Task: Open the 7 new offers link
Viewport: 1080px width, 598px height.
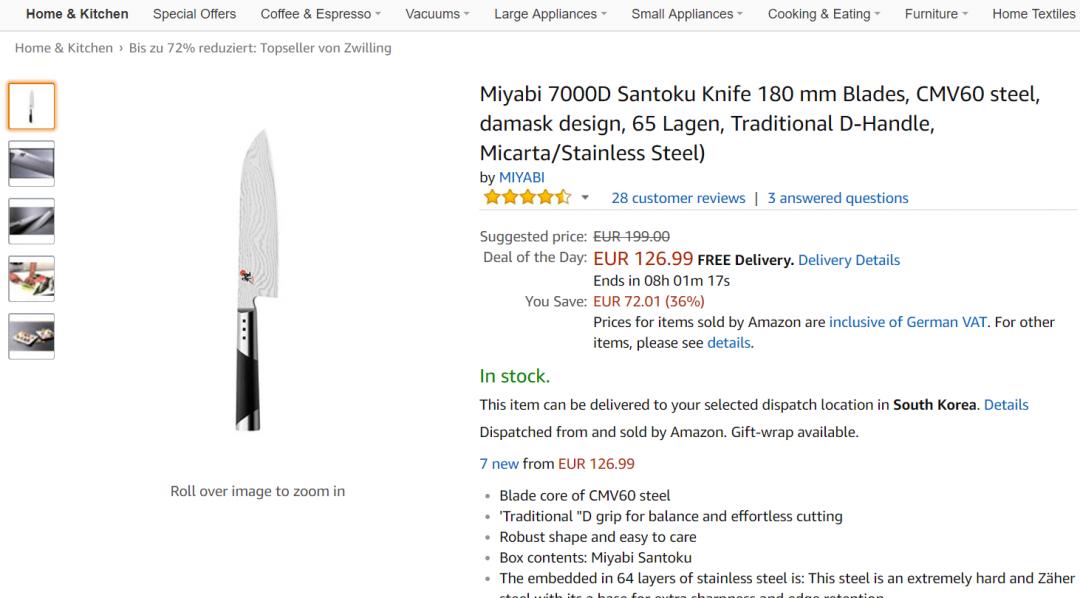Action: point(499,463)
